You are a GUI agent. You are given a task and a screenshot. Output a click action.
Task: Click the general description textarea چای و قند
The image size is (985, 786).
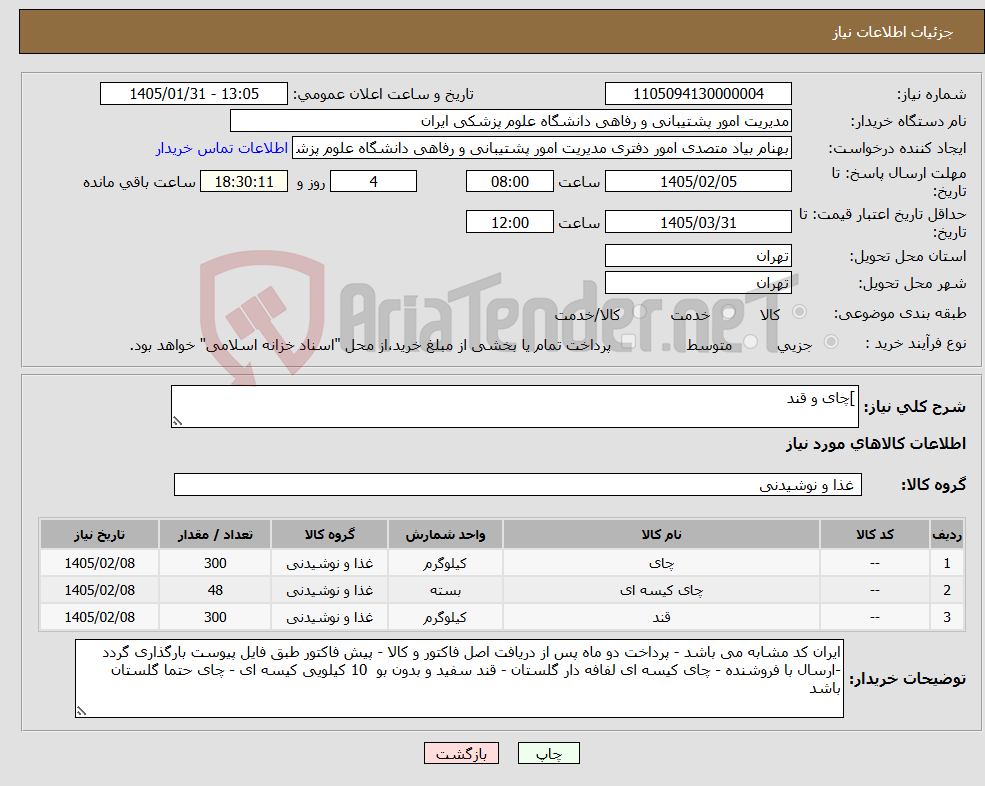pyautogui.click(x=514, y=407)
